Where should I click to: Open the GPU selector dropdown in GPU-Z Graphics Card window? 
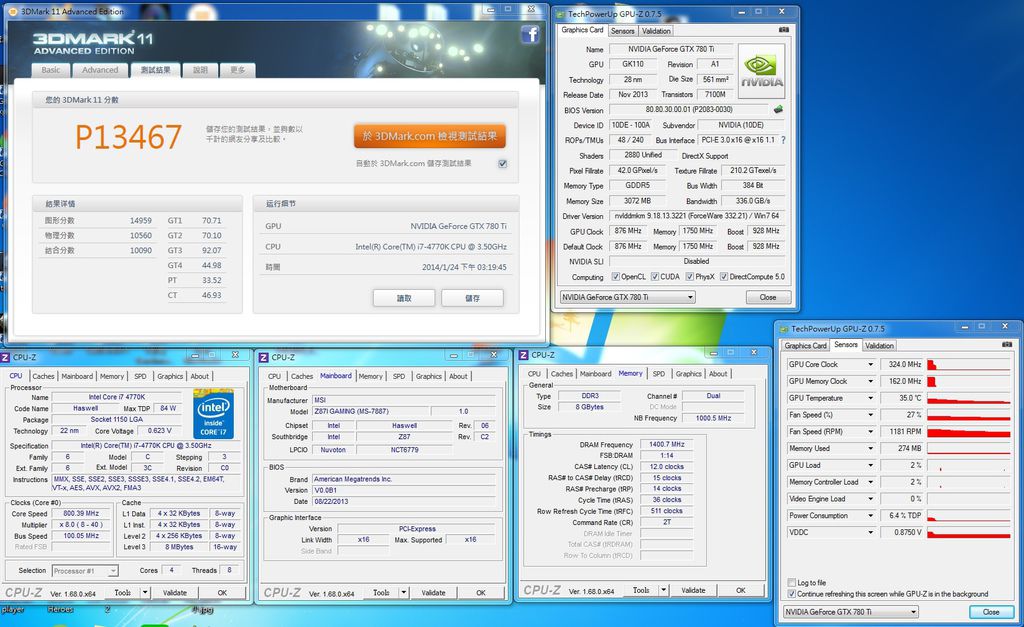click(627, 297)
